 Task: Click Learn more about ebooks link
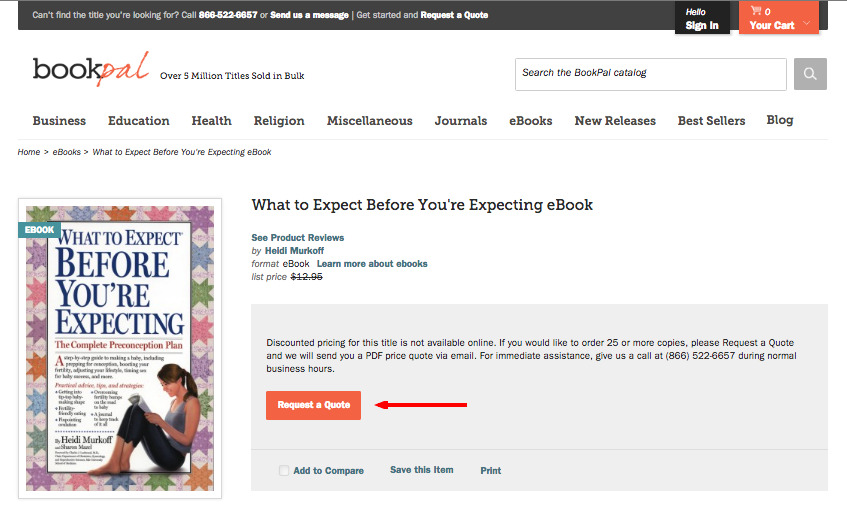(x=372, y=264)
